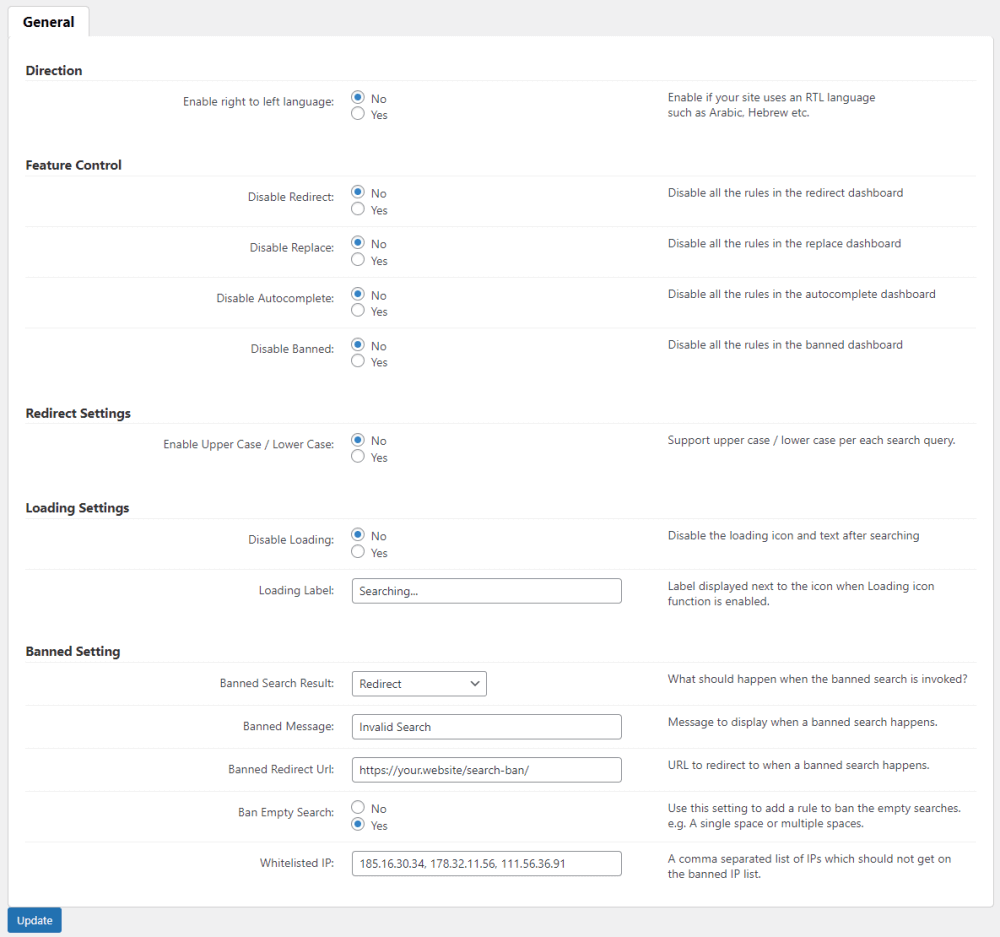Select Yes for Disable Loading
This screenshot has width=1000, height=937.
click(358, 552)
